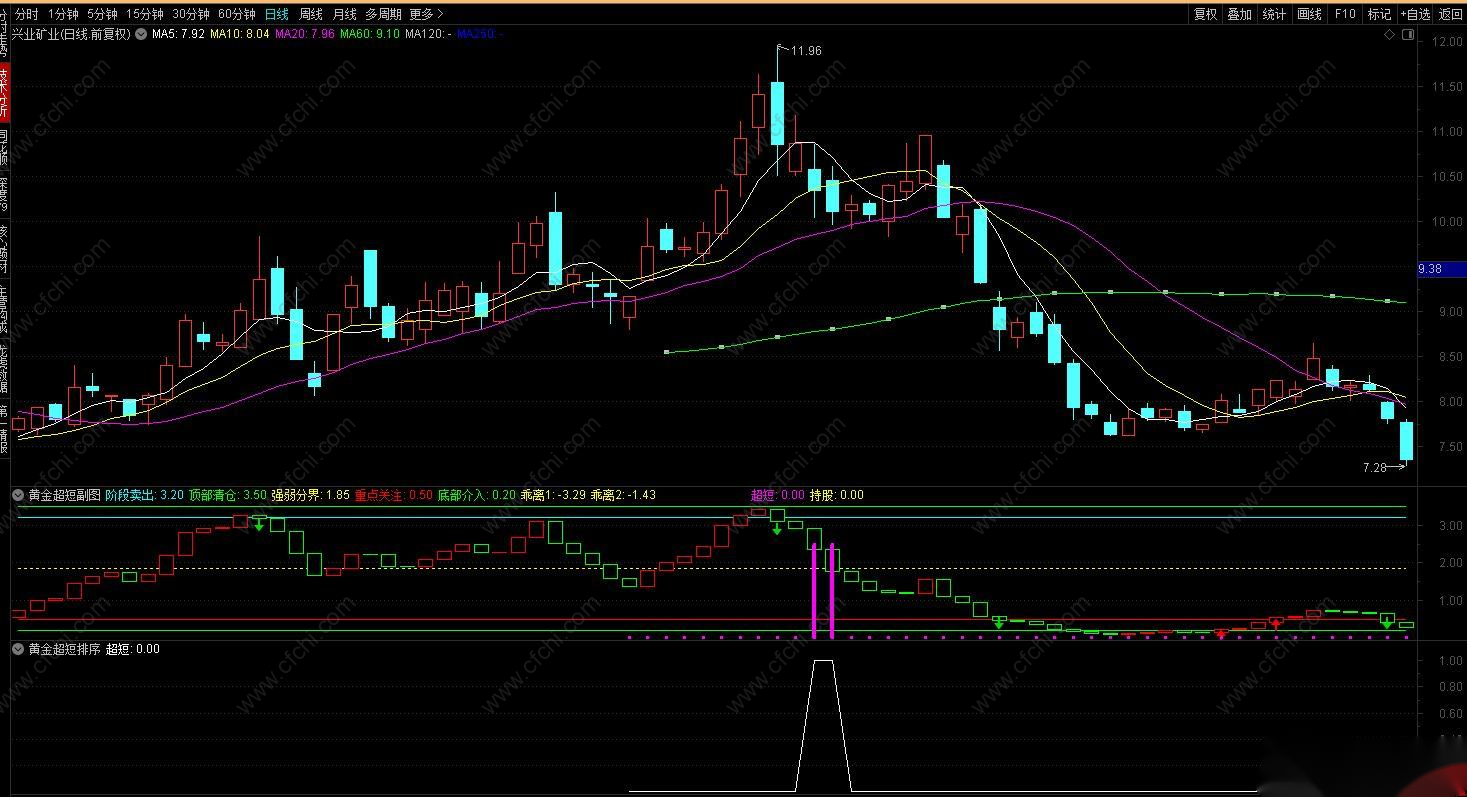
Task: Click the 底部介入: 0.20 value
Action: (x=477, y=495)
